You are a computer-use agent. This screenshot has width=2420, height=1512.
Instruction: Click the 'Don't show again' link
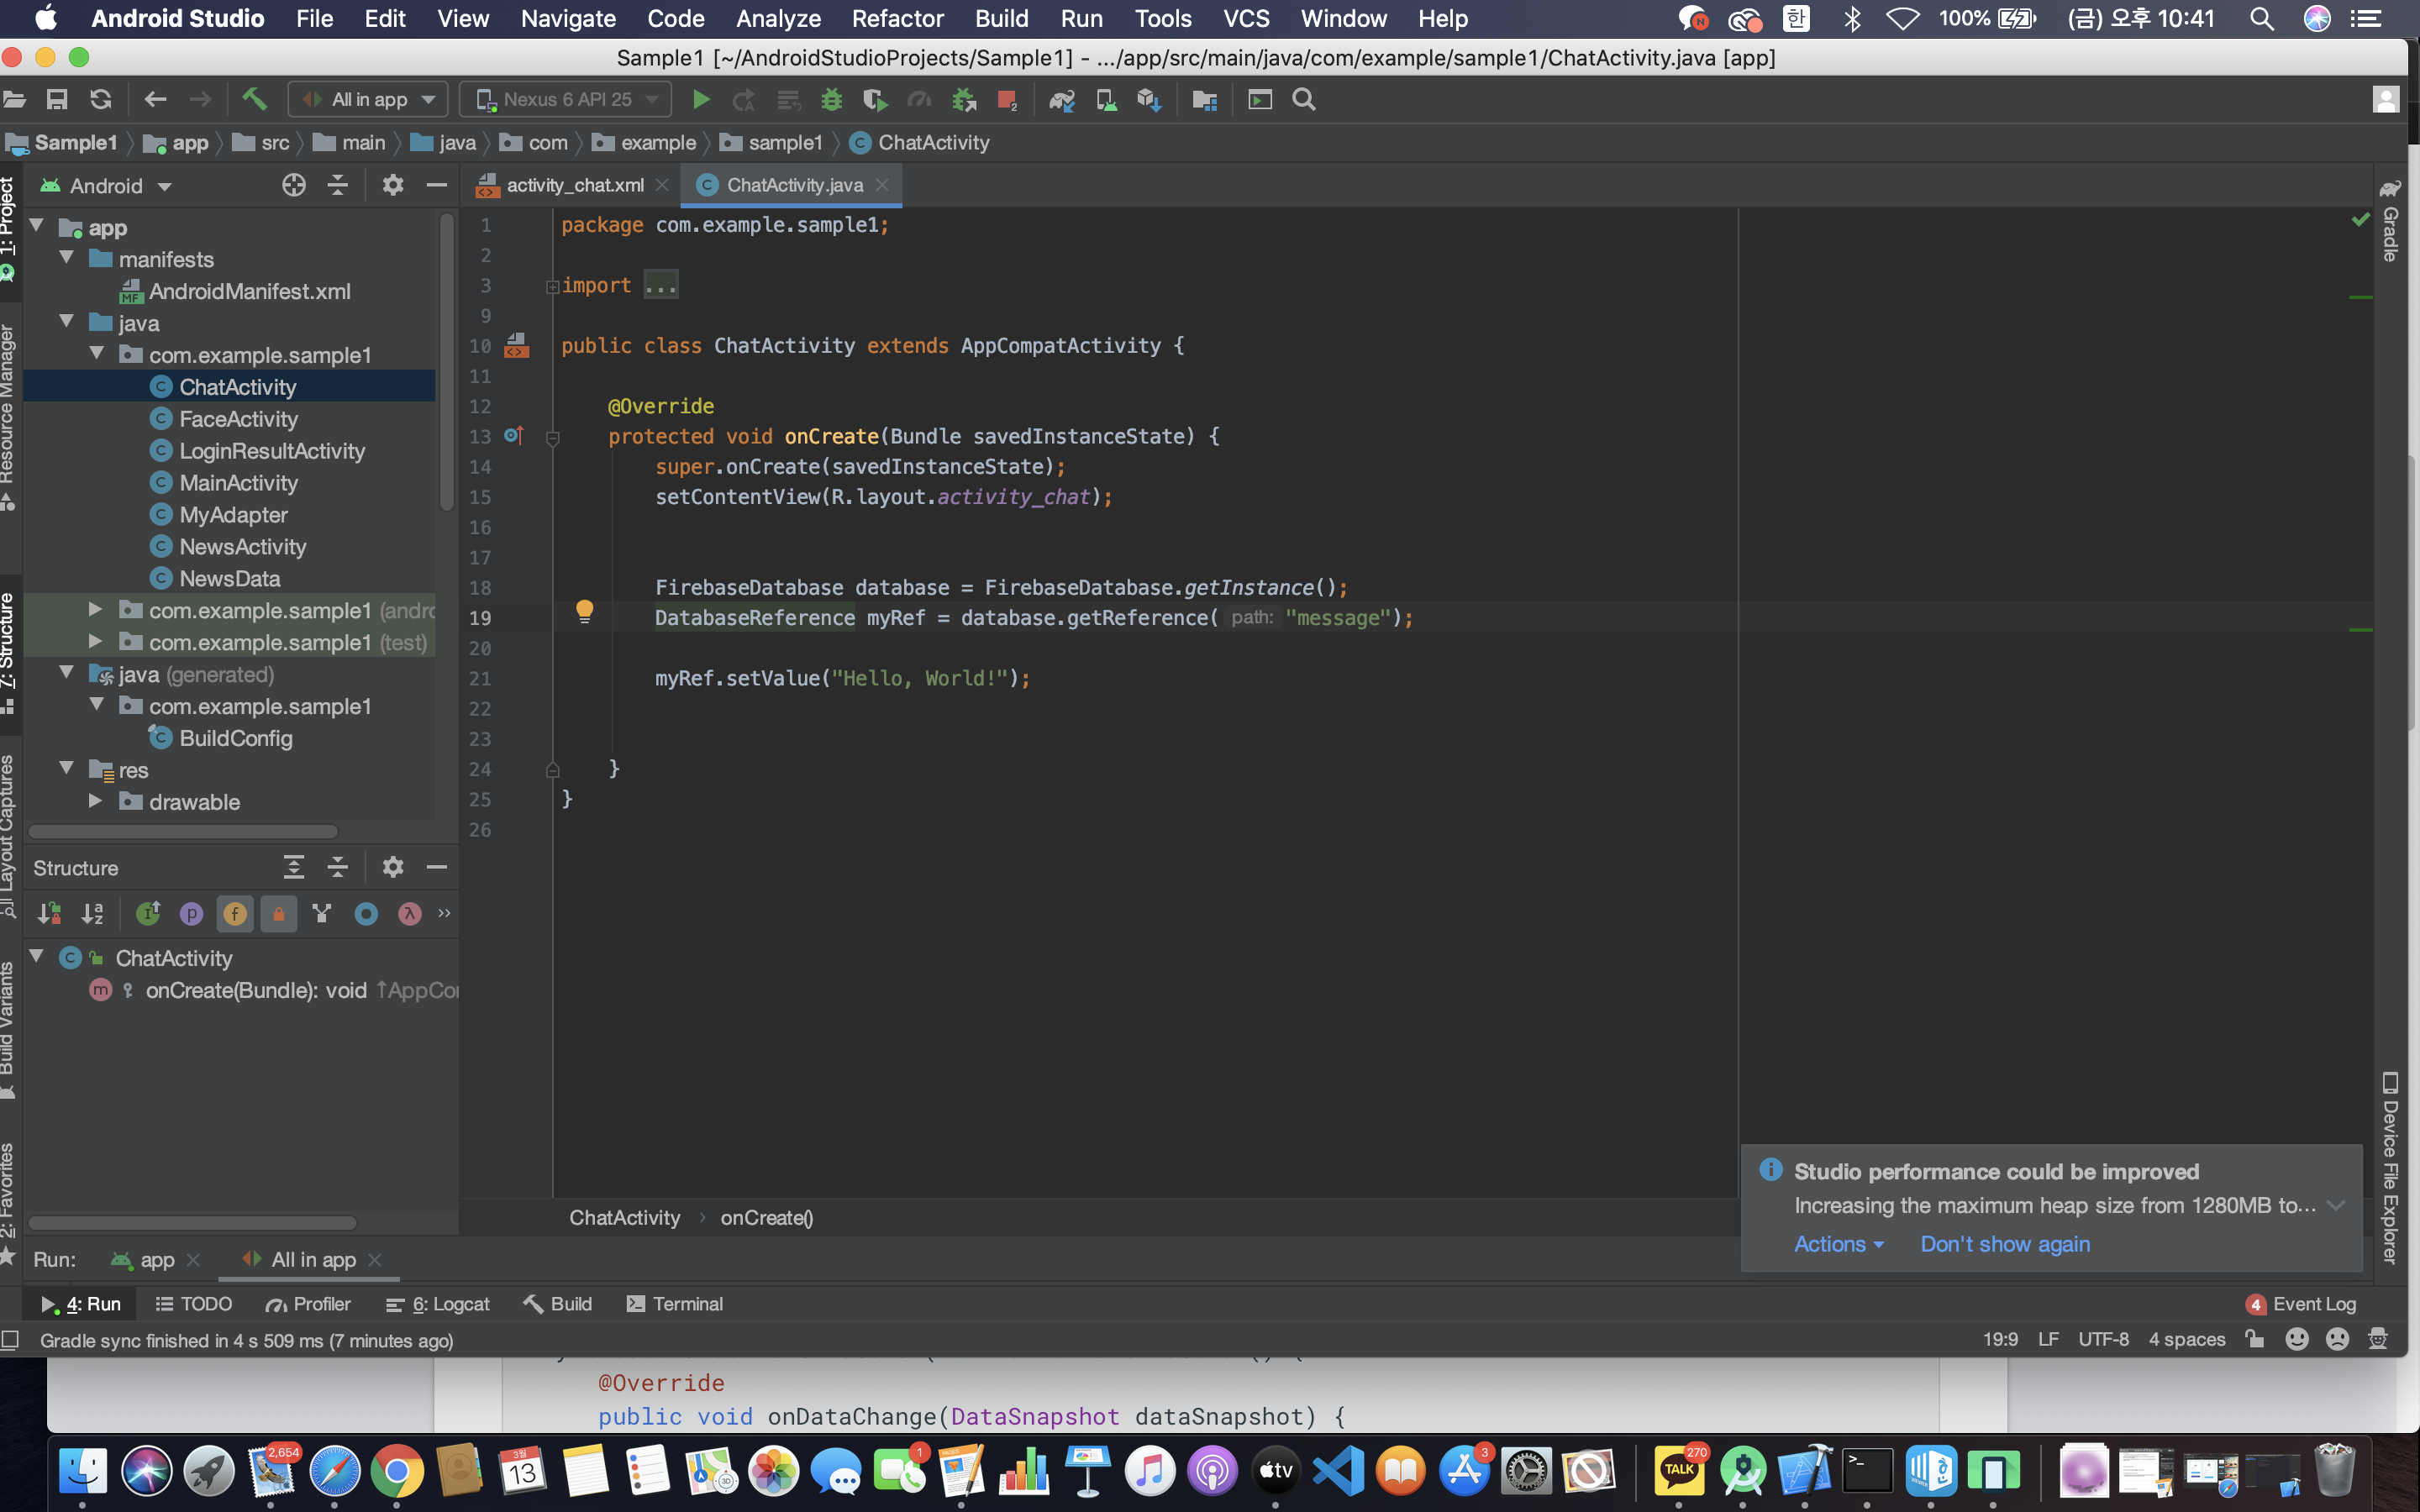tap(2004, 1243)
